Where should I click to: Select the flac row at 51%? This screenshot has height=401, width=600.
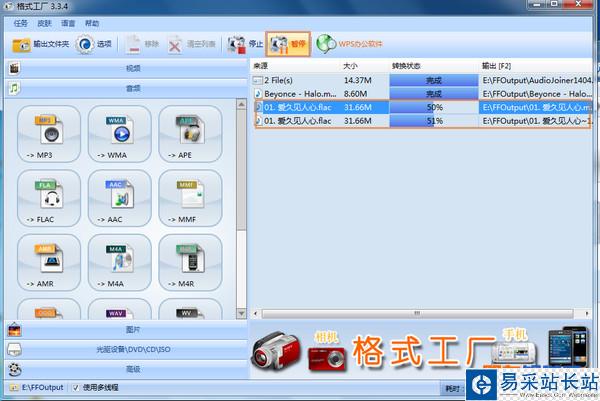[422, 121]
